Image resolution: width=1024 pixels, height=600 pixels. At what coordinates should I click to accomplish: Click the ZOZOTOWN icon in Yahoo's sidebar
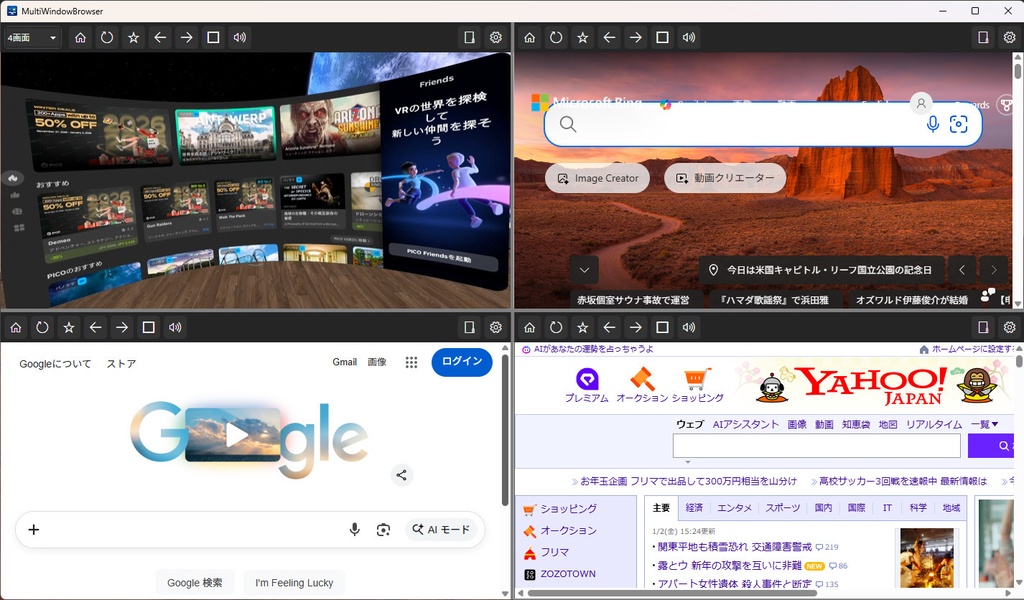point(529,573)
